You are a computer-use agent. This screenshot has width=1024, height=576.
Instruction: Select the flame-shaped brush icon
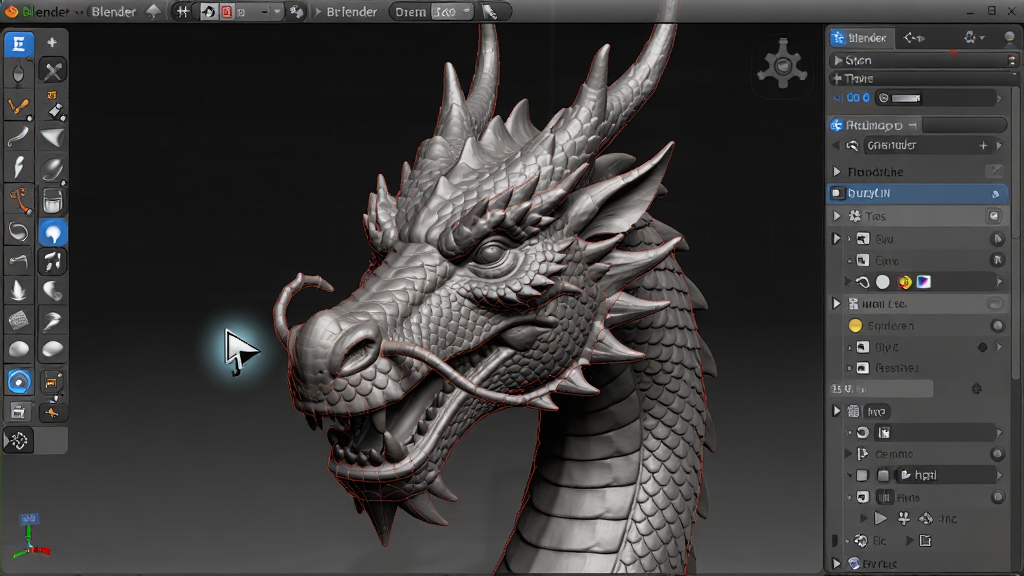tap(18, 289)
